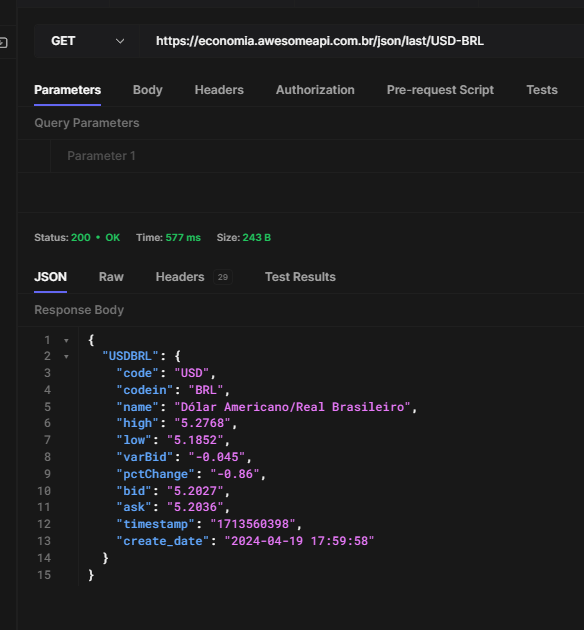This screenshot has width=584, height=630.
Task: Open the Authorization tab
Action: point(315,90)
